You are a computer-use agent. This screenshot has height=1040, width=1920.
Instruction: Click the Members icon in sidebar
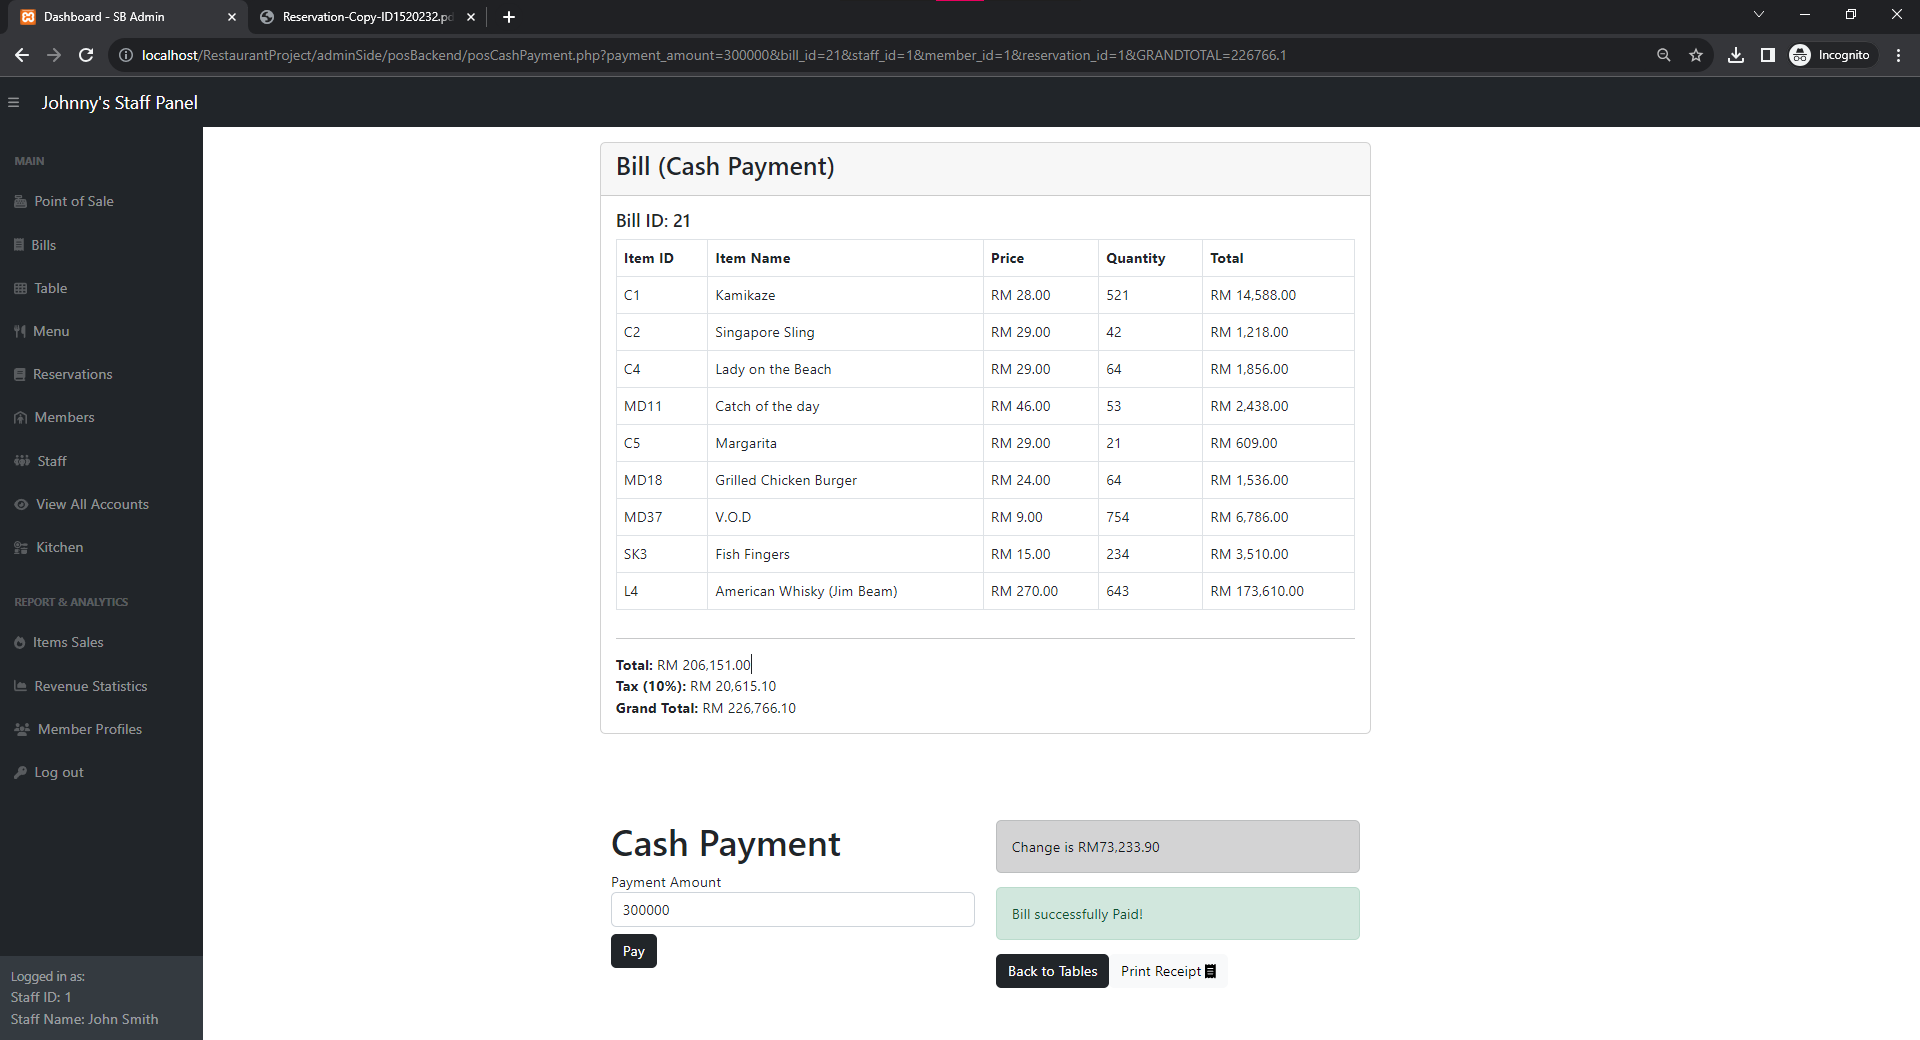click(x=20, y=418)
